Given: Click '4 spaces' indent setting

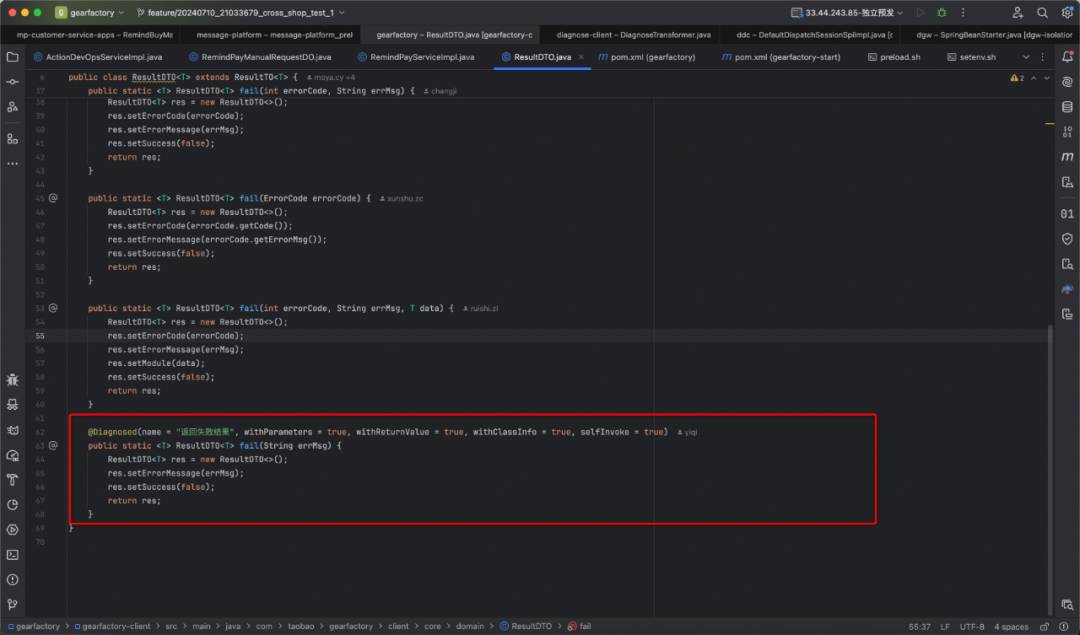Looking at the screenshot, I should tap(1010, 627).
